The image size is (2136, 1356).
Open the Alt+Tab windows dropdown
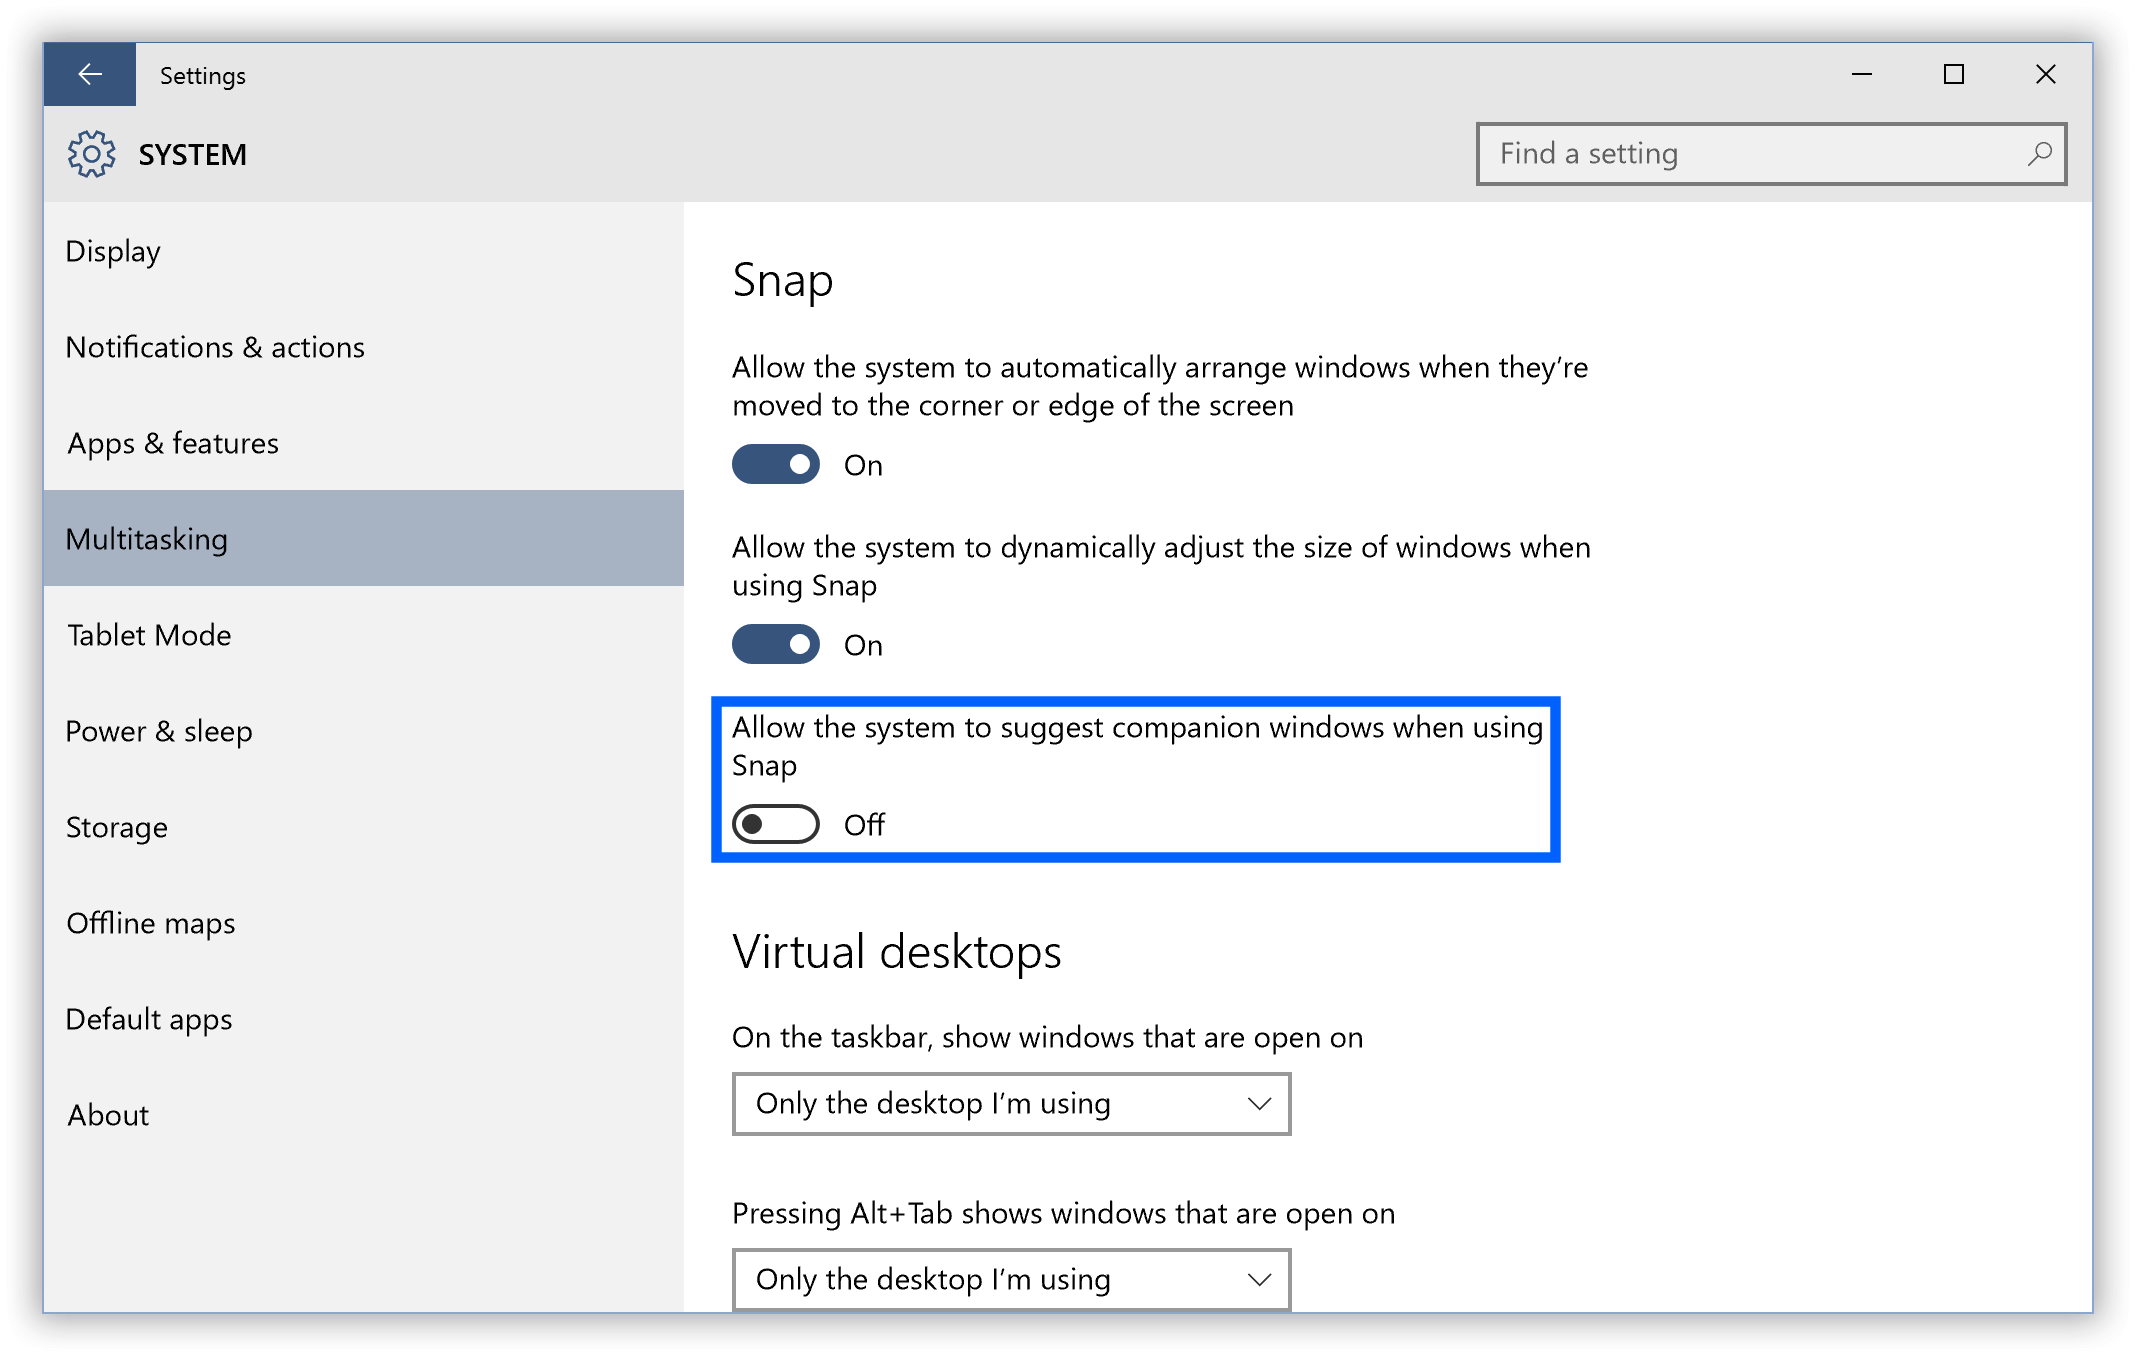(1012, 1280)
